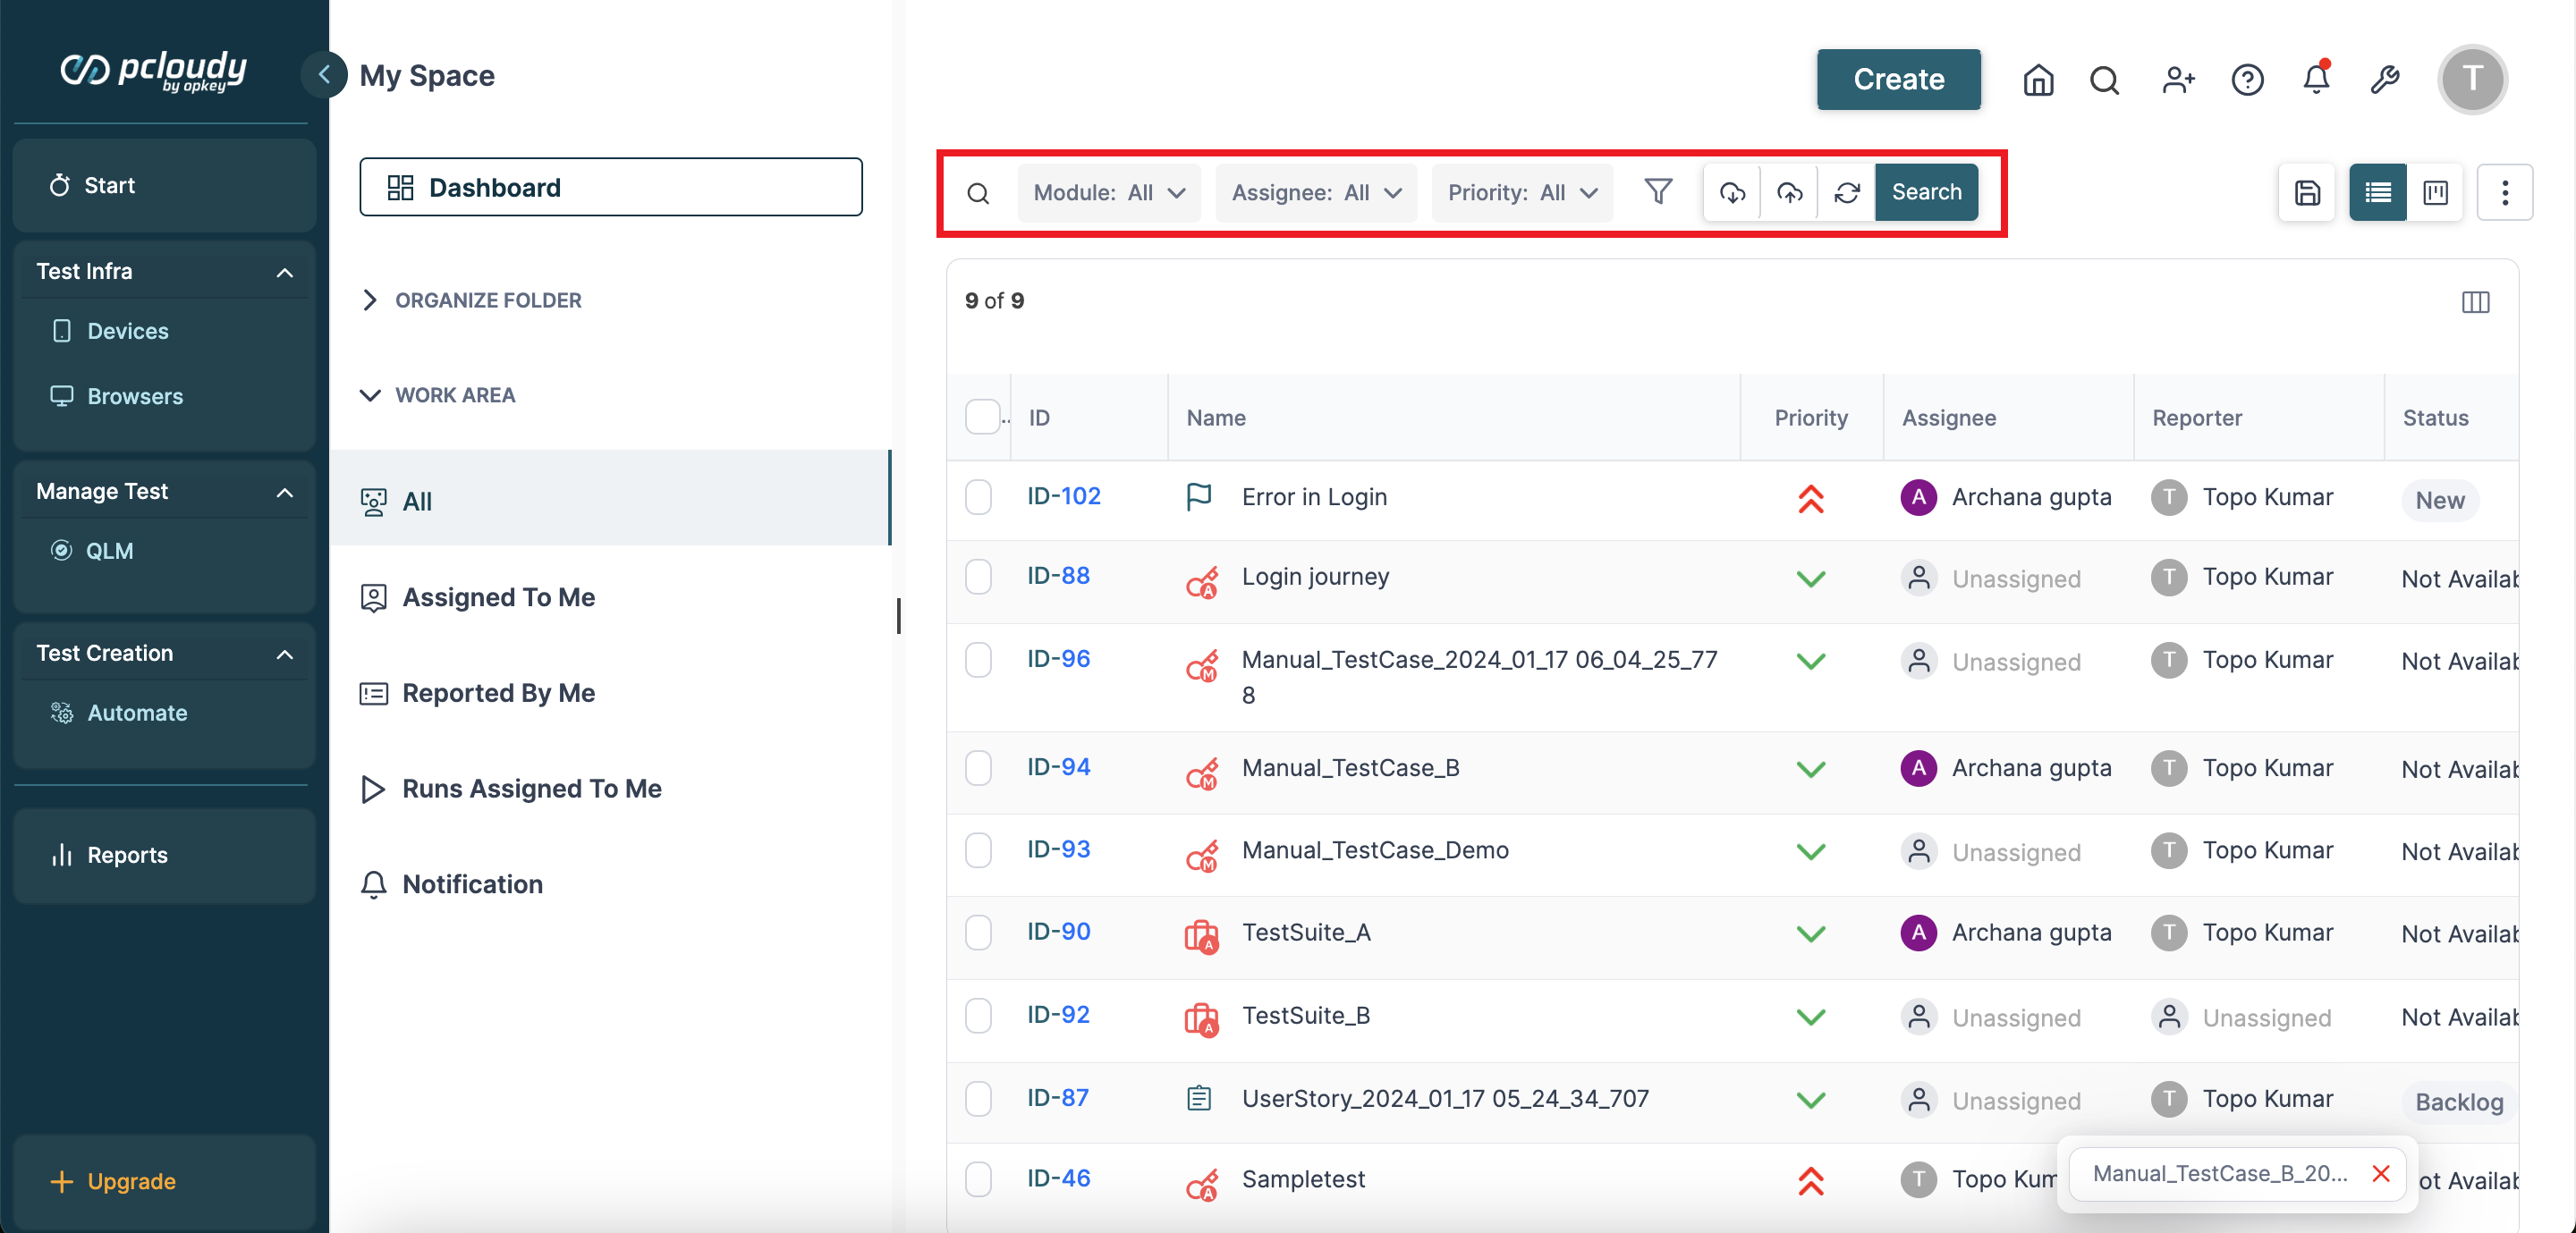Open priority chevron for ID-88 Login journey
The height and width of the screenshot is (1233, 2576).
[1811, 579]
